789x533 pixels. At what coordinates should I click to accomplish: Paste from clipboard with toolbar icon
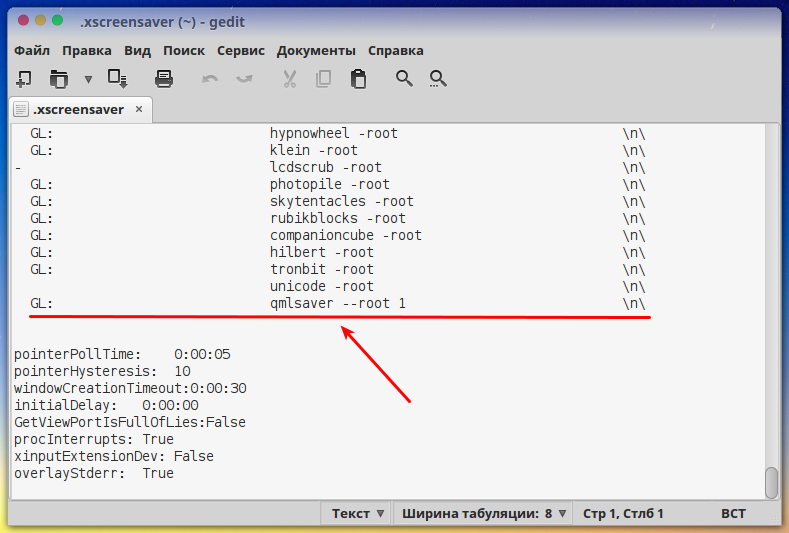point(358,79)
